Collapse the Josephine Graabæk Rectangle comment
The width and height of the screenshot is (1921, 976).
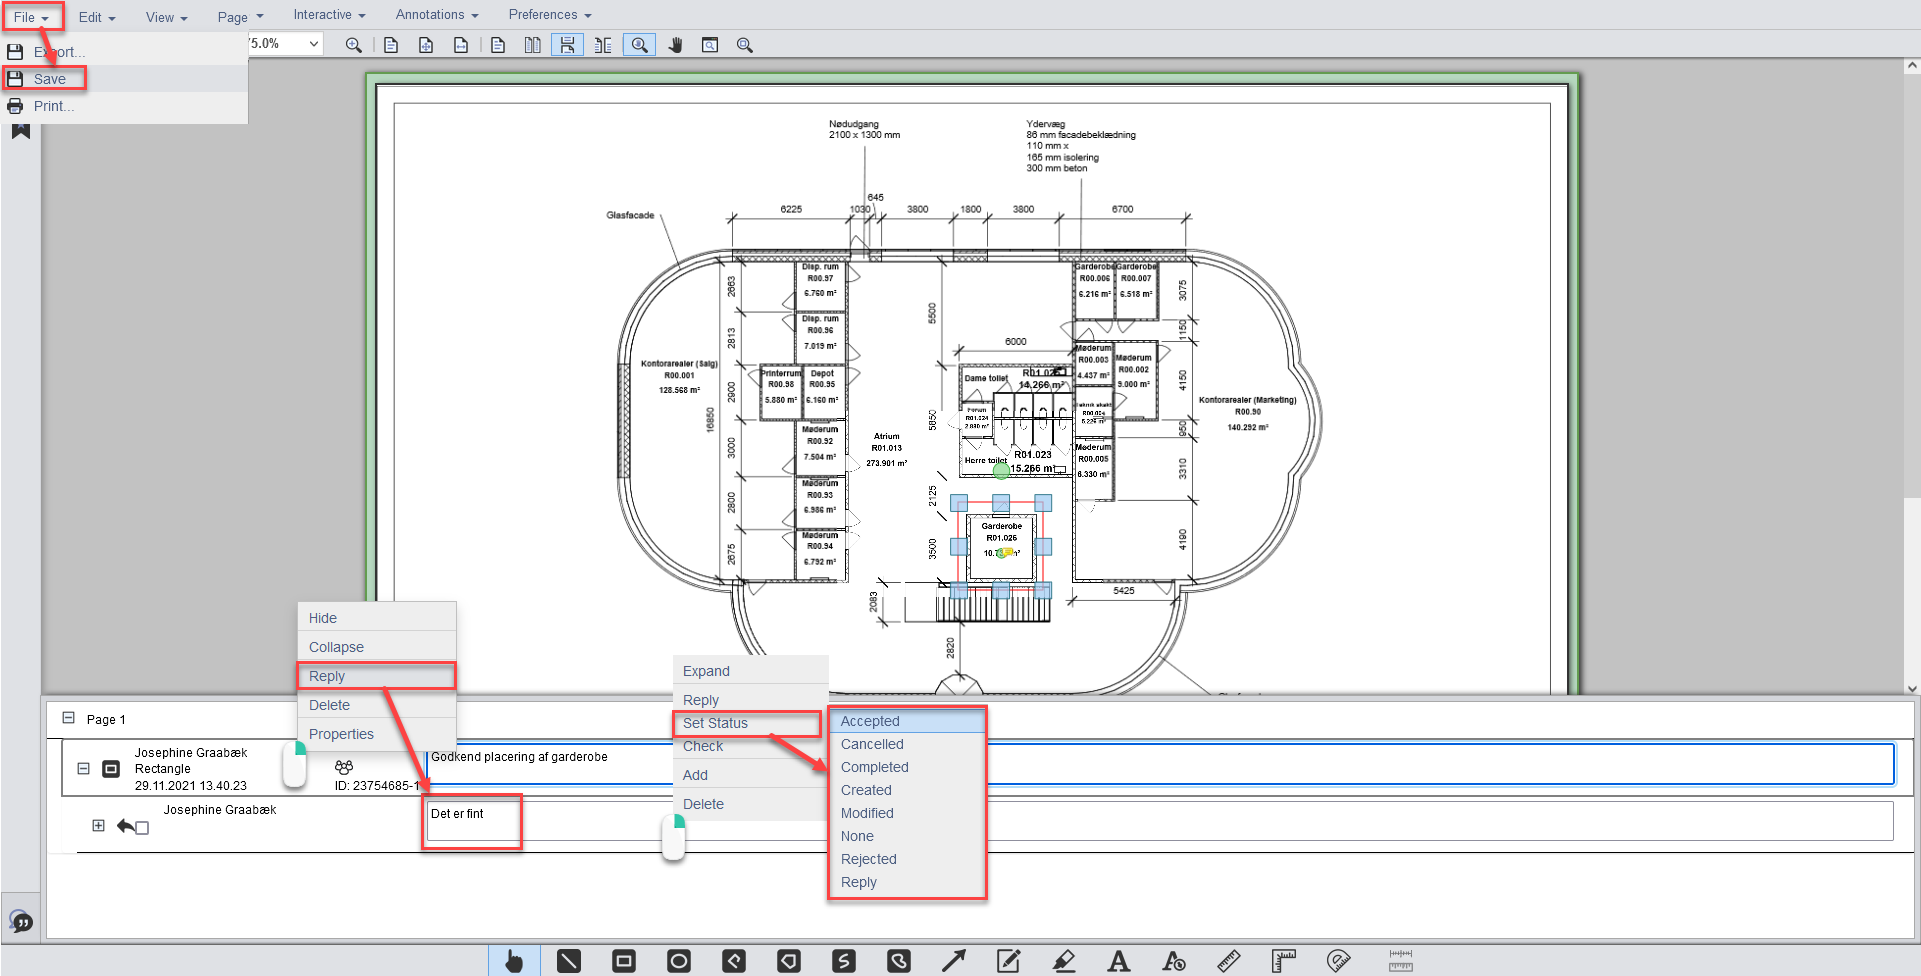(x=84, y=769)
